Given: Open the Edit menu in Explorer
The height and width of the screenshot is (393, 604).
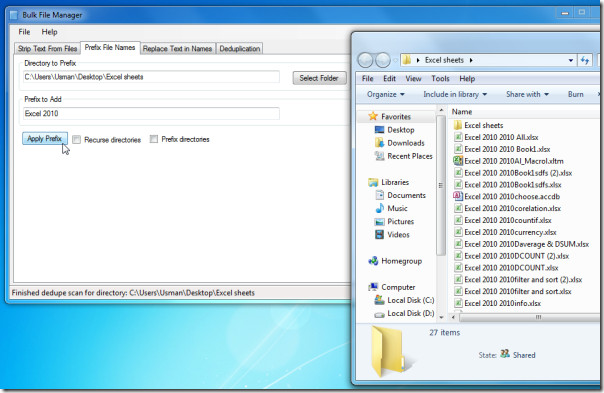Looking at the screenshot, I should (x=389, y=79).
